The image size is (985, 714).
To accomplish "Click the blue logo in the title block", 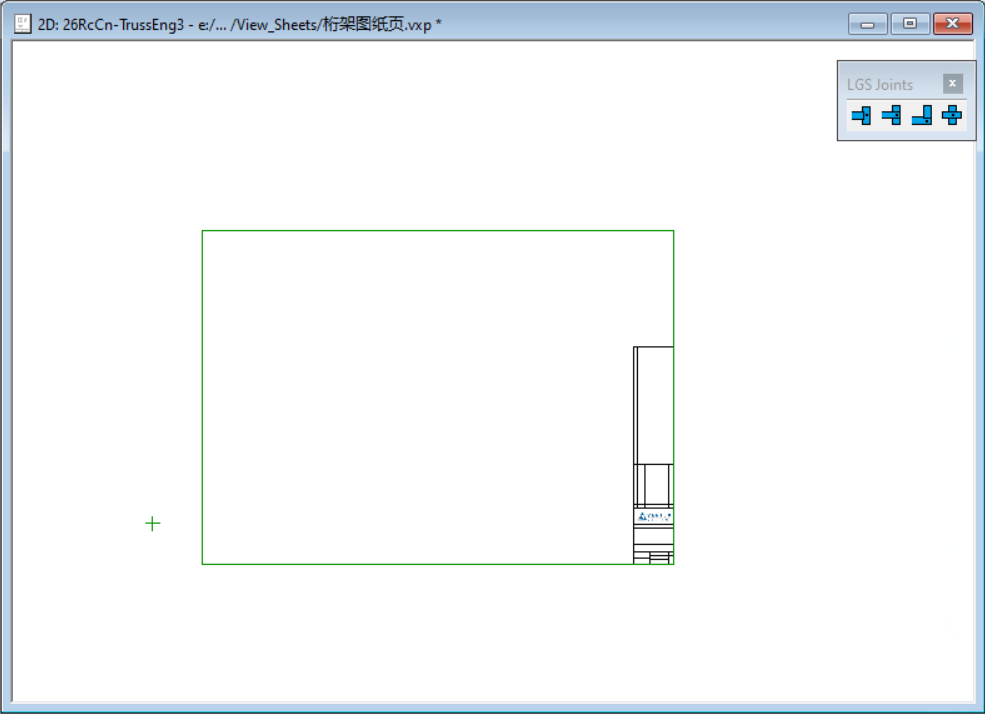I will pyautogui.click(x=654, y=517).
